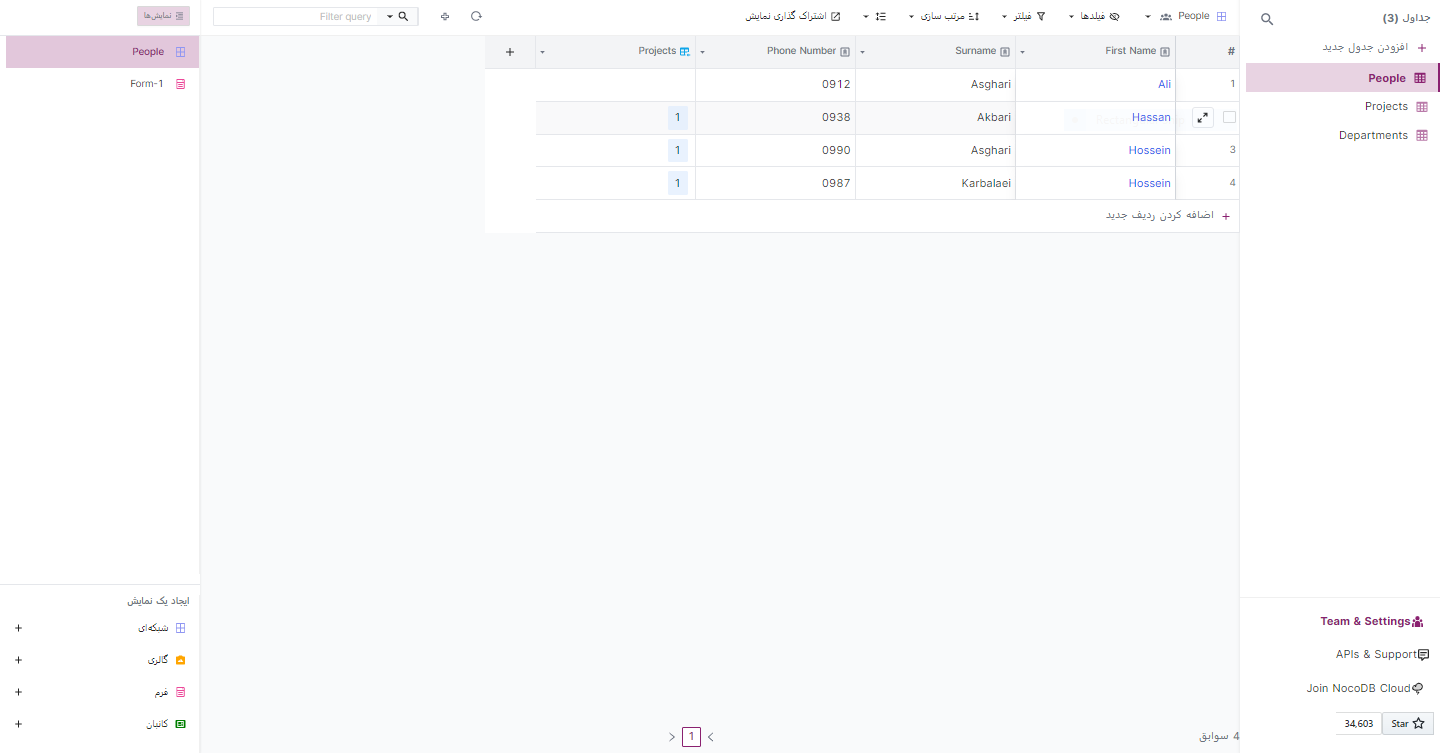Toggle the نمایش‌ها views panel button
The image size is (1440, 753).
click(162, 15)
